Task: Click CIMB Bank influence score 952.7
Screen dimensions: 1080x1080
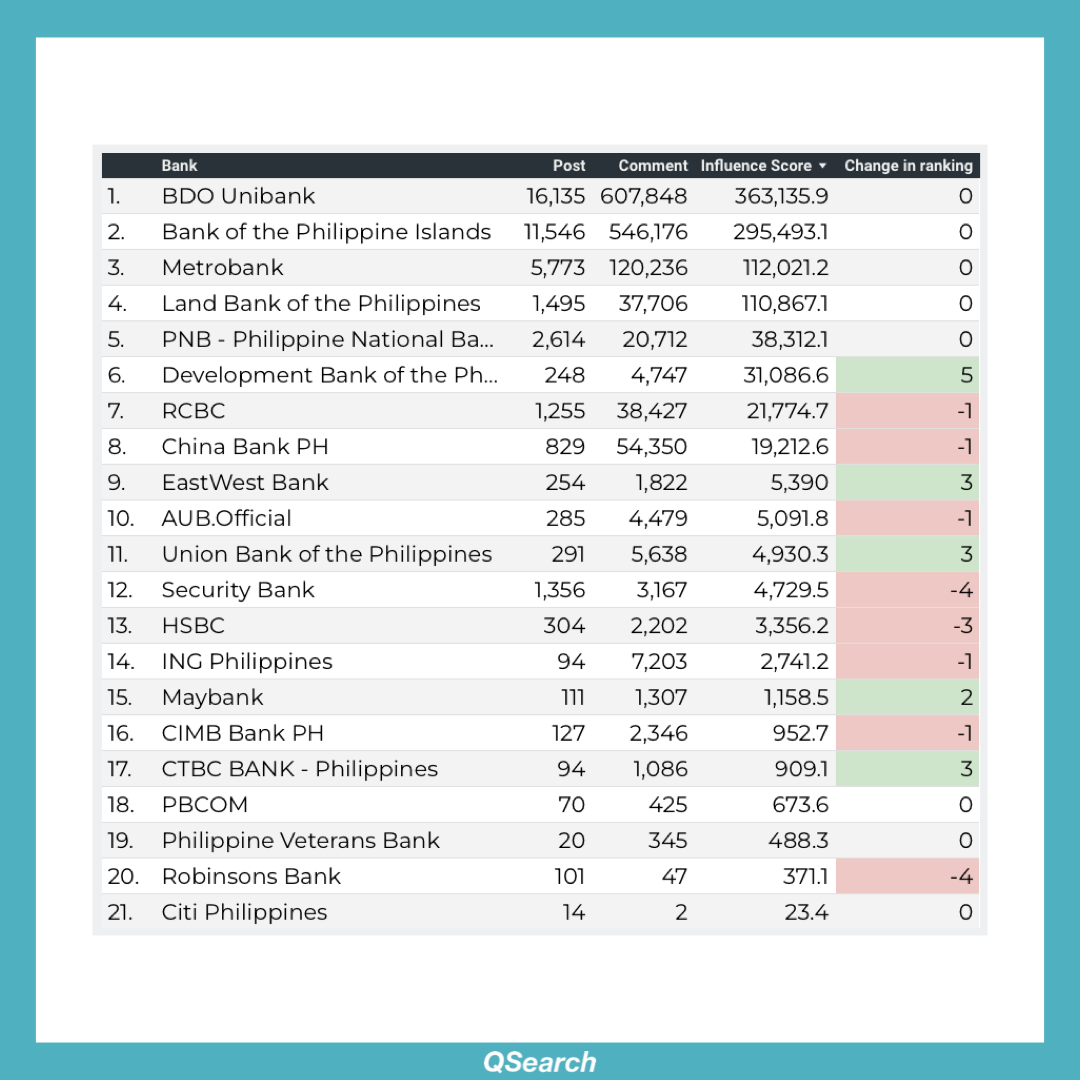Action: (800, 734)
